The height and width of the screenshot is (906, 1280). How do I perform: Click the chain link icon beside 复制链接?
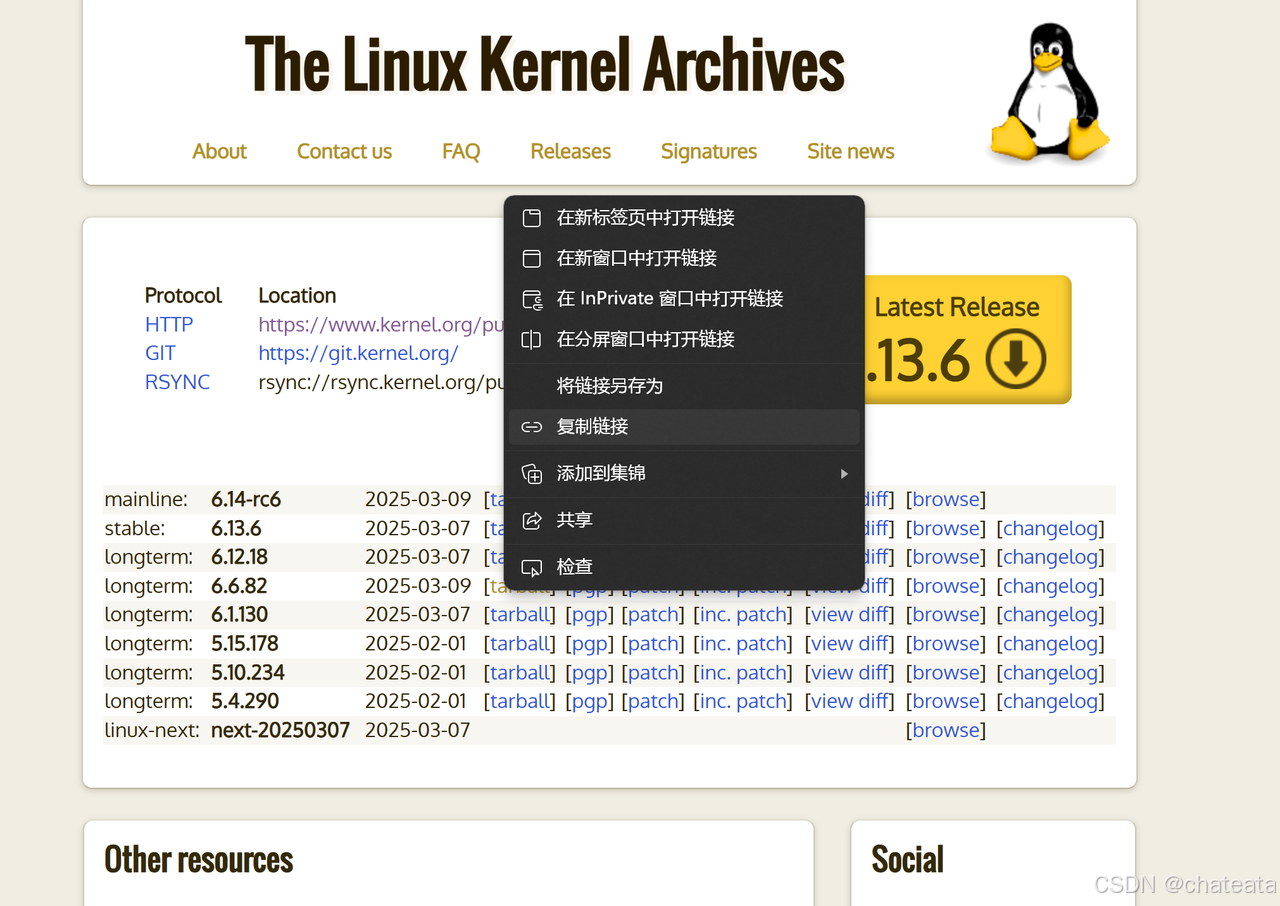(x=532, y=427)
